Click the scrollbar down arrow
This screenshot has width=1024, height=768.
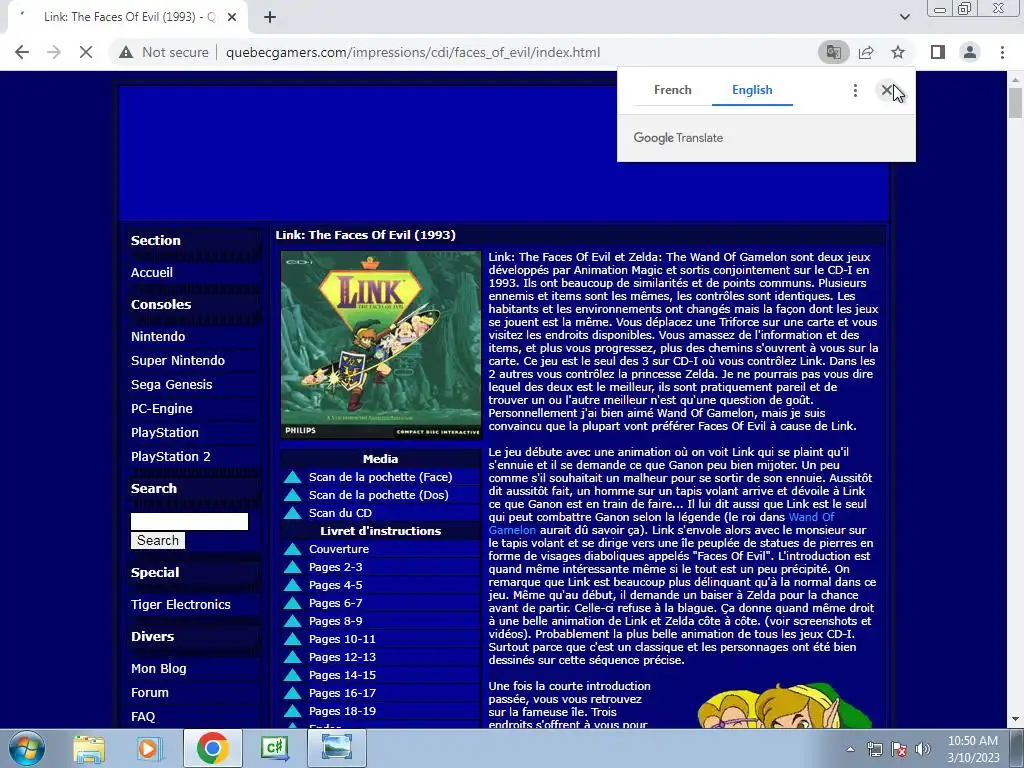(1015, 720)
